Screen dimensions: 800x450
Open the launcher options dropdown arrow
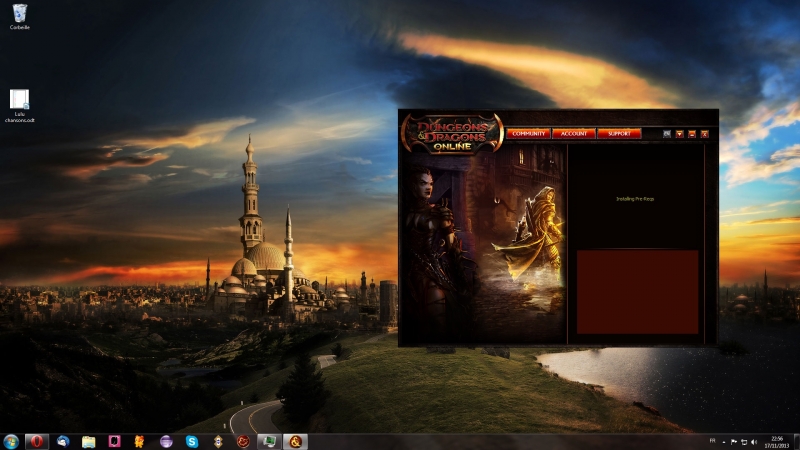(x=680, y=134)
